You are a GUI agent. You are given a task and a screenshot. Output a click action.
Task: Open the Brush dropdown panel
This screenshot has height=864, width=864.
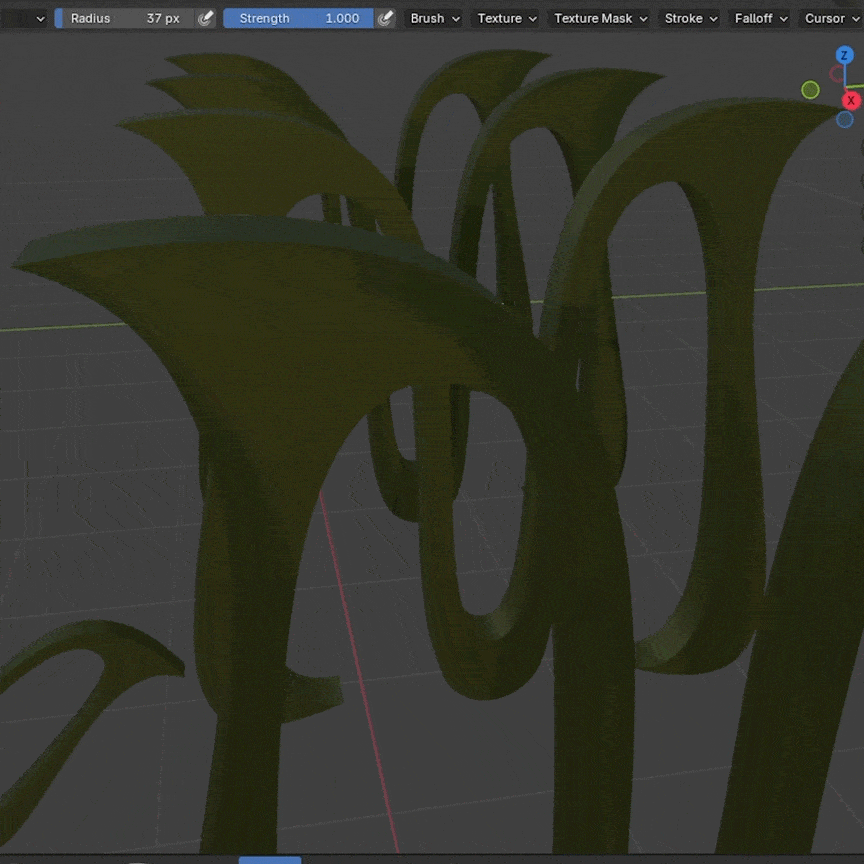435,18
